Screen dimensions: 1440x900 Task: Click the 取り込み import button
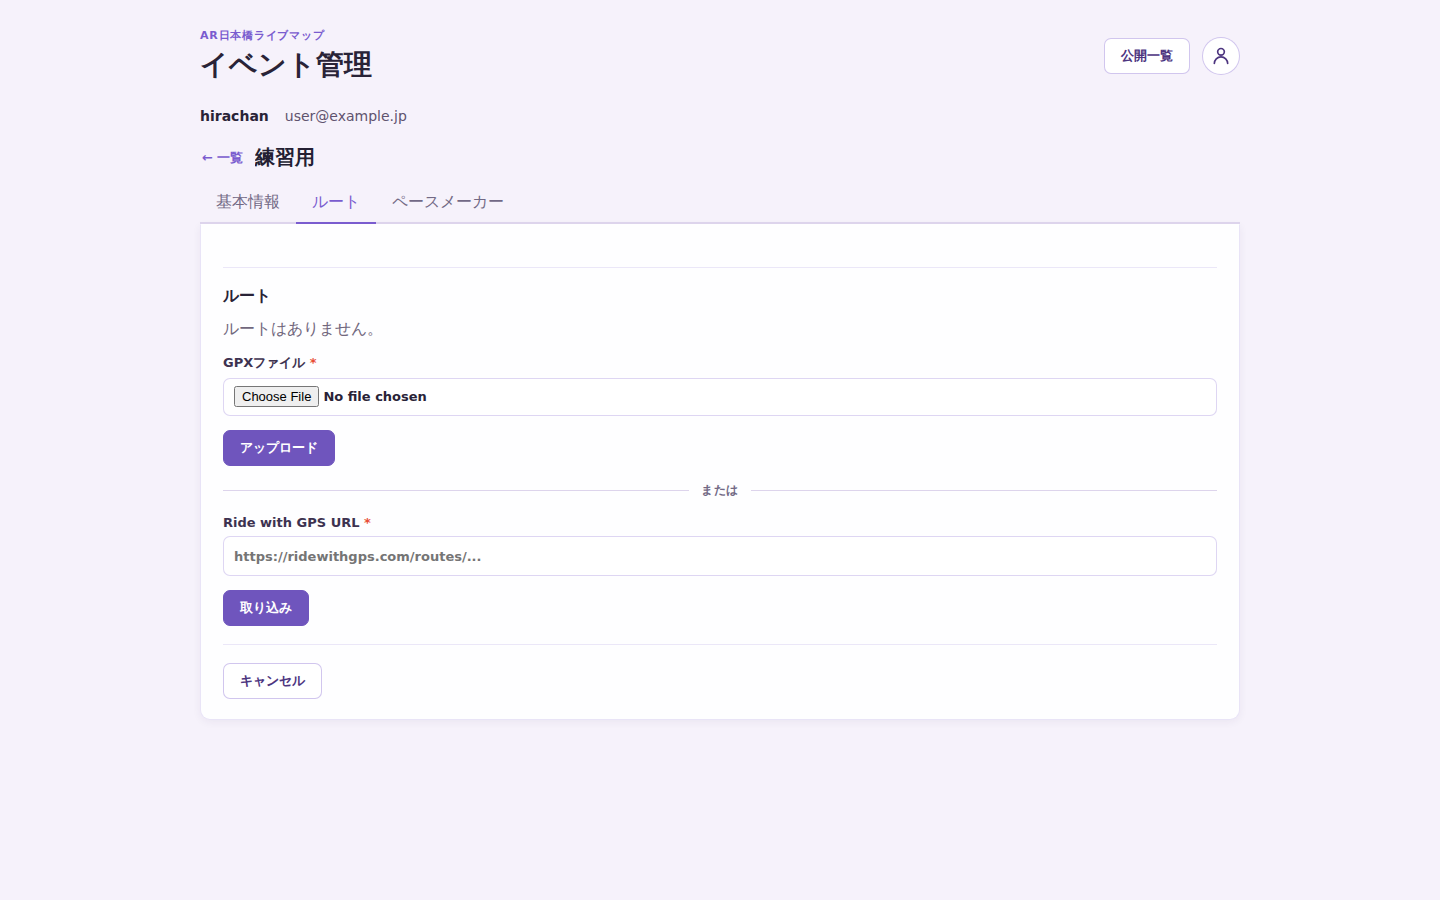(x=265, y=608)
